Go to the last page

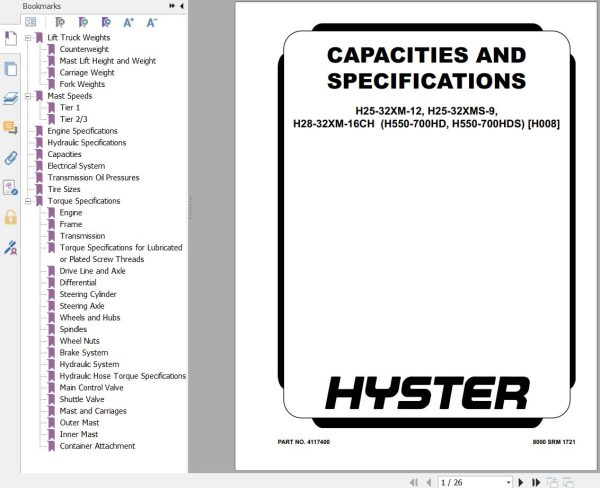(536, 482)
